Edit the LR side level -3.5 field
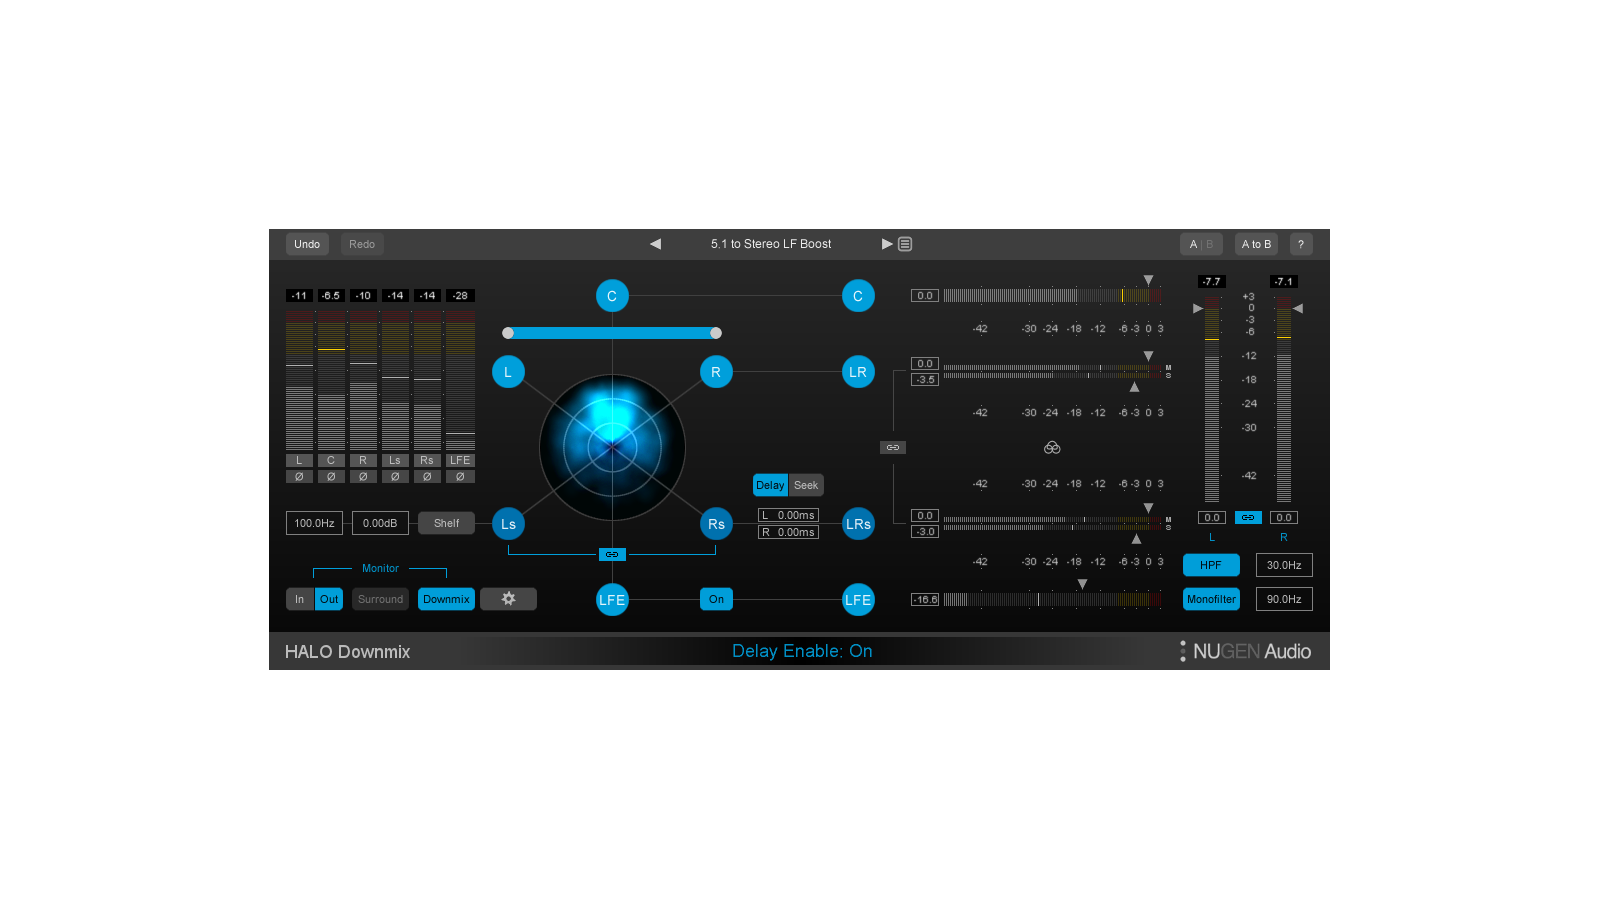This screenshot has height=900, width=1600. pos(925,380)
